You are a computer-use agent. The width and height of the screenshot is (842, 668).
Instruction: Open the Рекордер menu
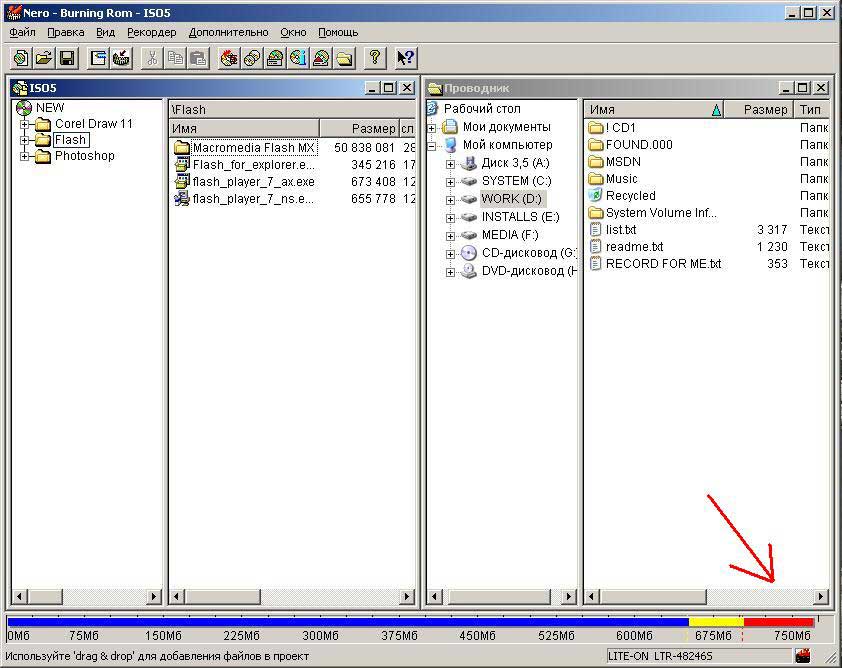pos(151,32)
